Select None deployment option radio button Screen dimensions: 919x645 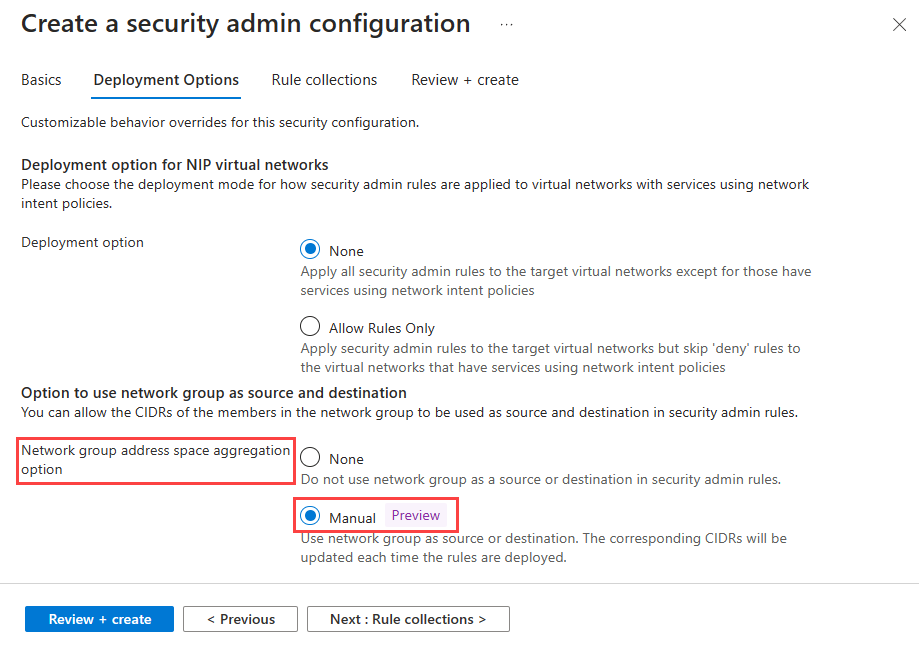click(310, 250)
